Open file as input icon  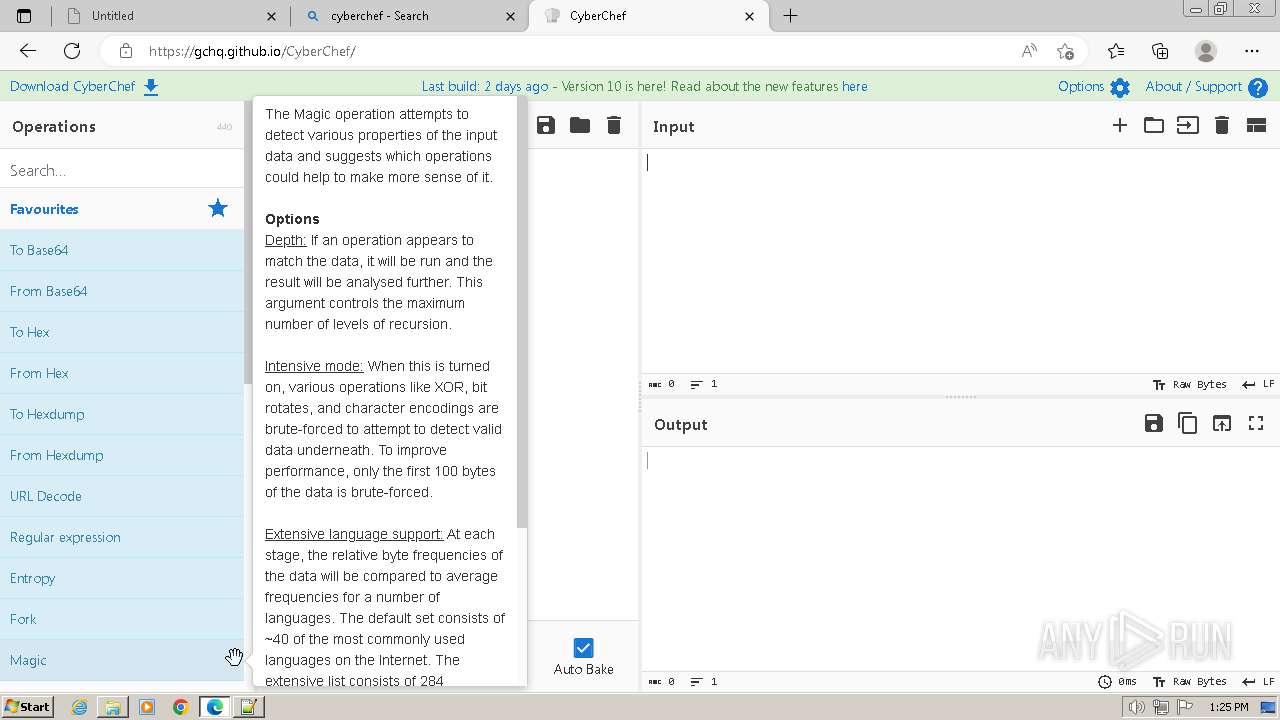click(1188, 125)
